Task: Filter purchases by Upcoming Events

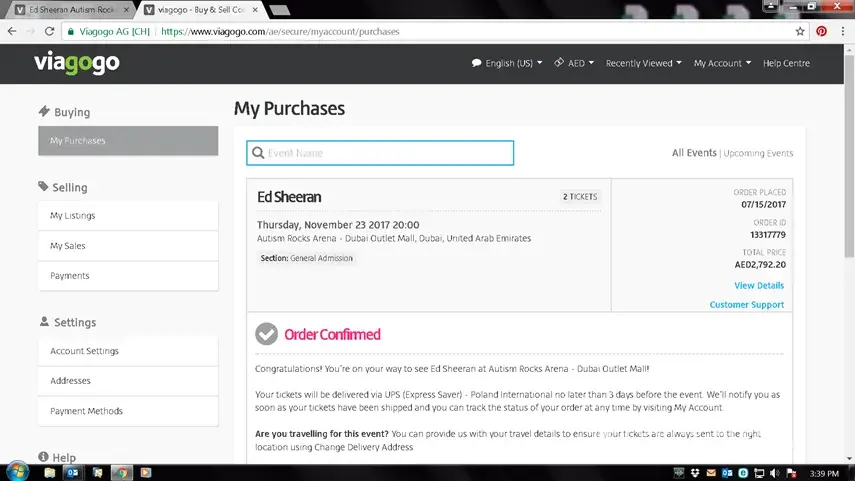Action: [x=758, y=153]
